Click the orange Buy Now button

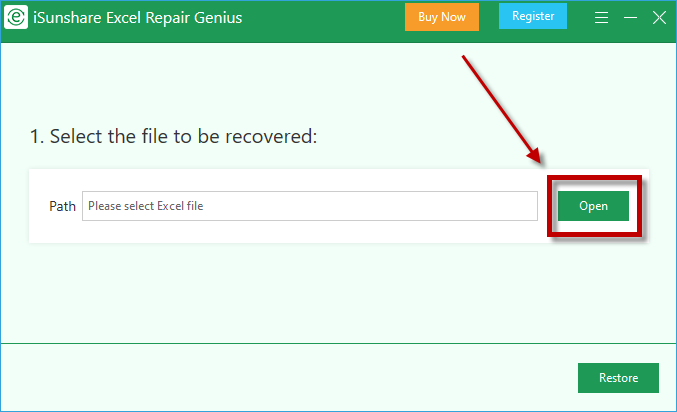(x=442, y=17)
